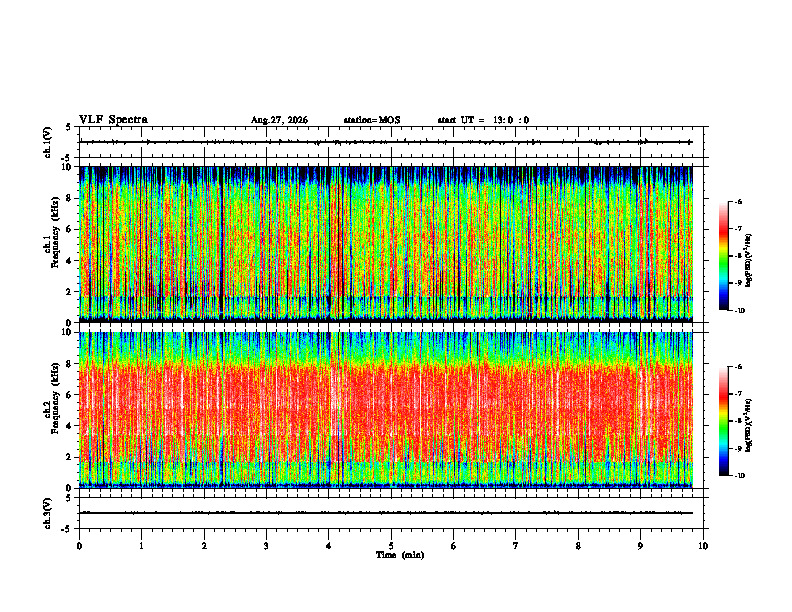Click time axis tick label "2"
This screenshot has height=612, width=792.
[x=204, y=546]
